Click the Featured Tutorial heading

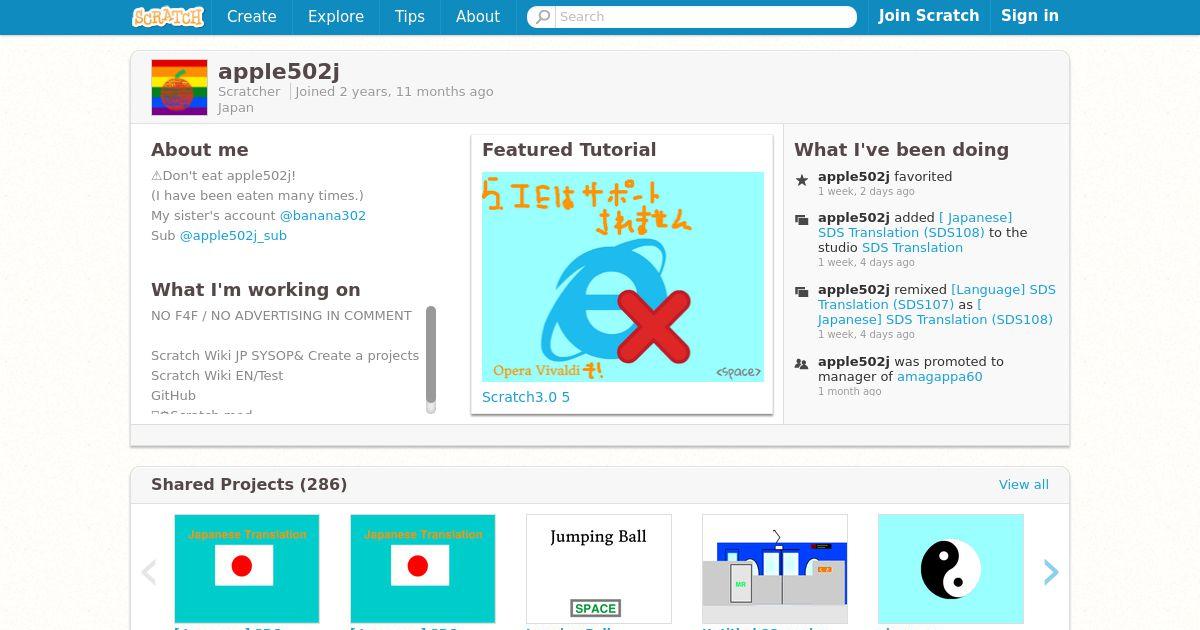(x=569, y=150)
